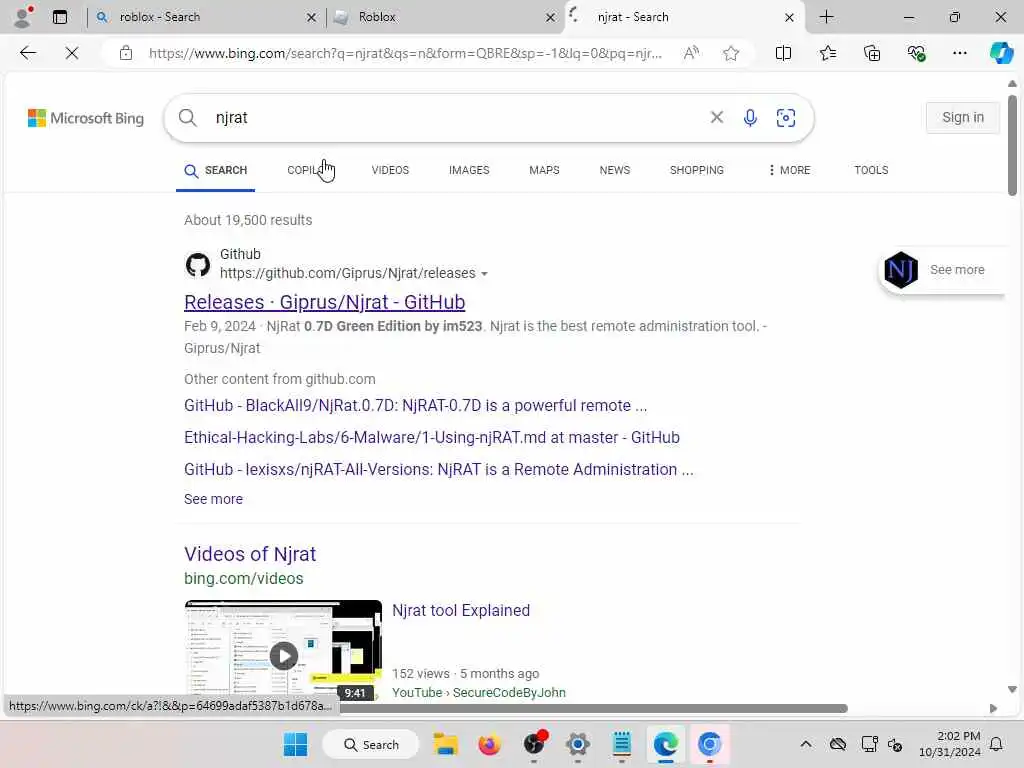Click See more under GitHub results
The image size is (1024, 768).
213,499
